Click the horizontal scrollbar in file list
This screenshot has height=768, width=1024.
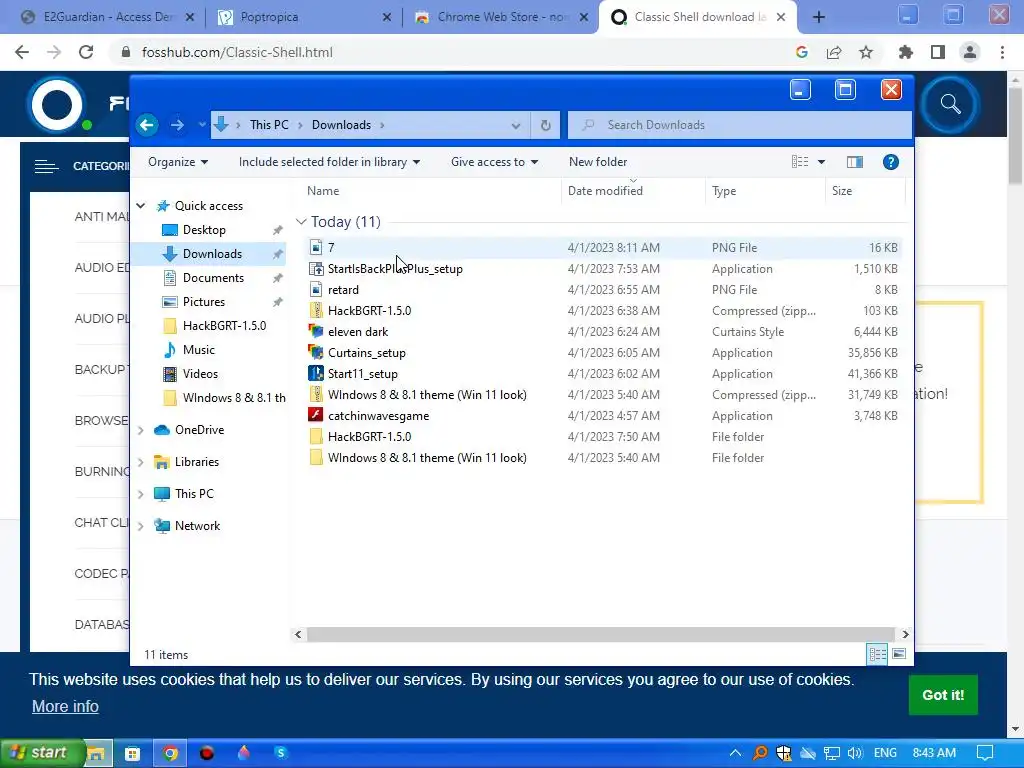(600, 634)
